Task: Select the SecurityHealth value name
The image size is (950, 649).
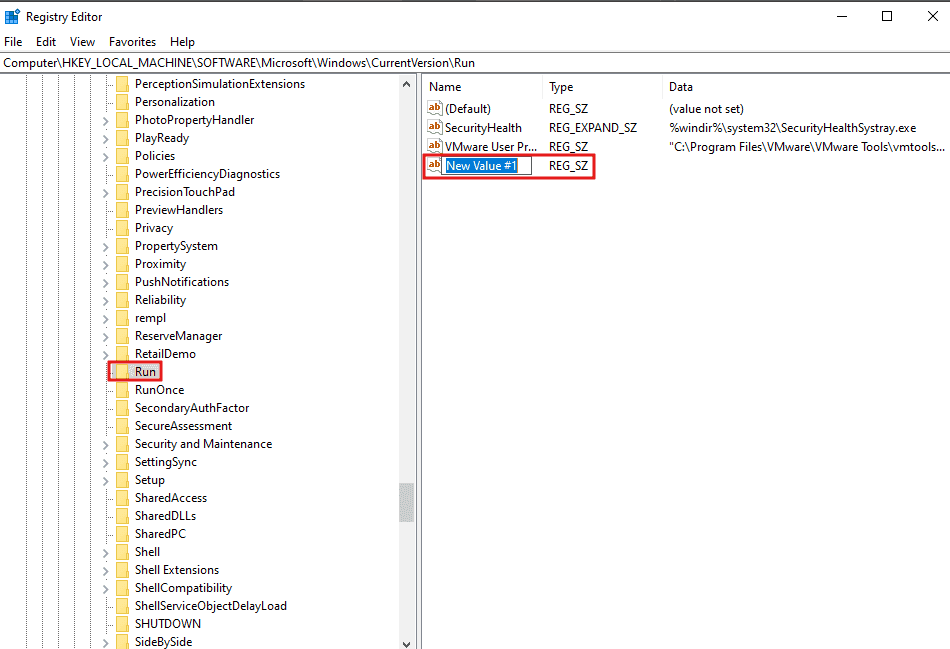Action: point(483,127)
